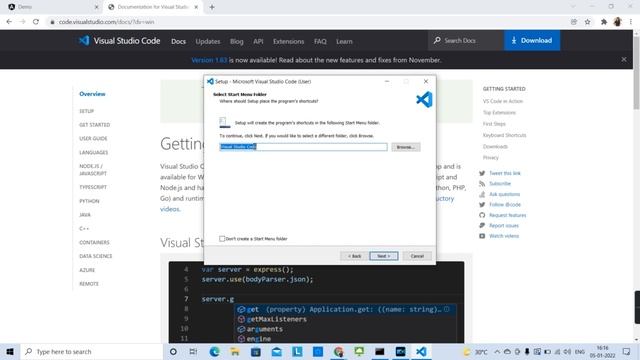
Task: Open the Chrome three-dot menu
Action: coord(631,22)
